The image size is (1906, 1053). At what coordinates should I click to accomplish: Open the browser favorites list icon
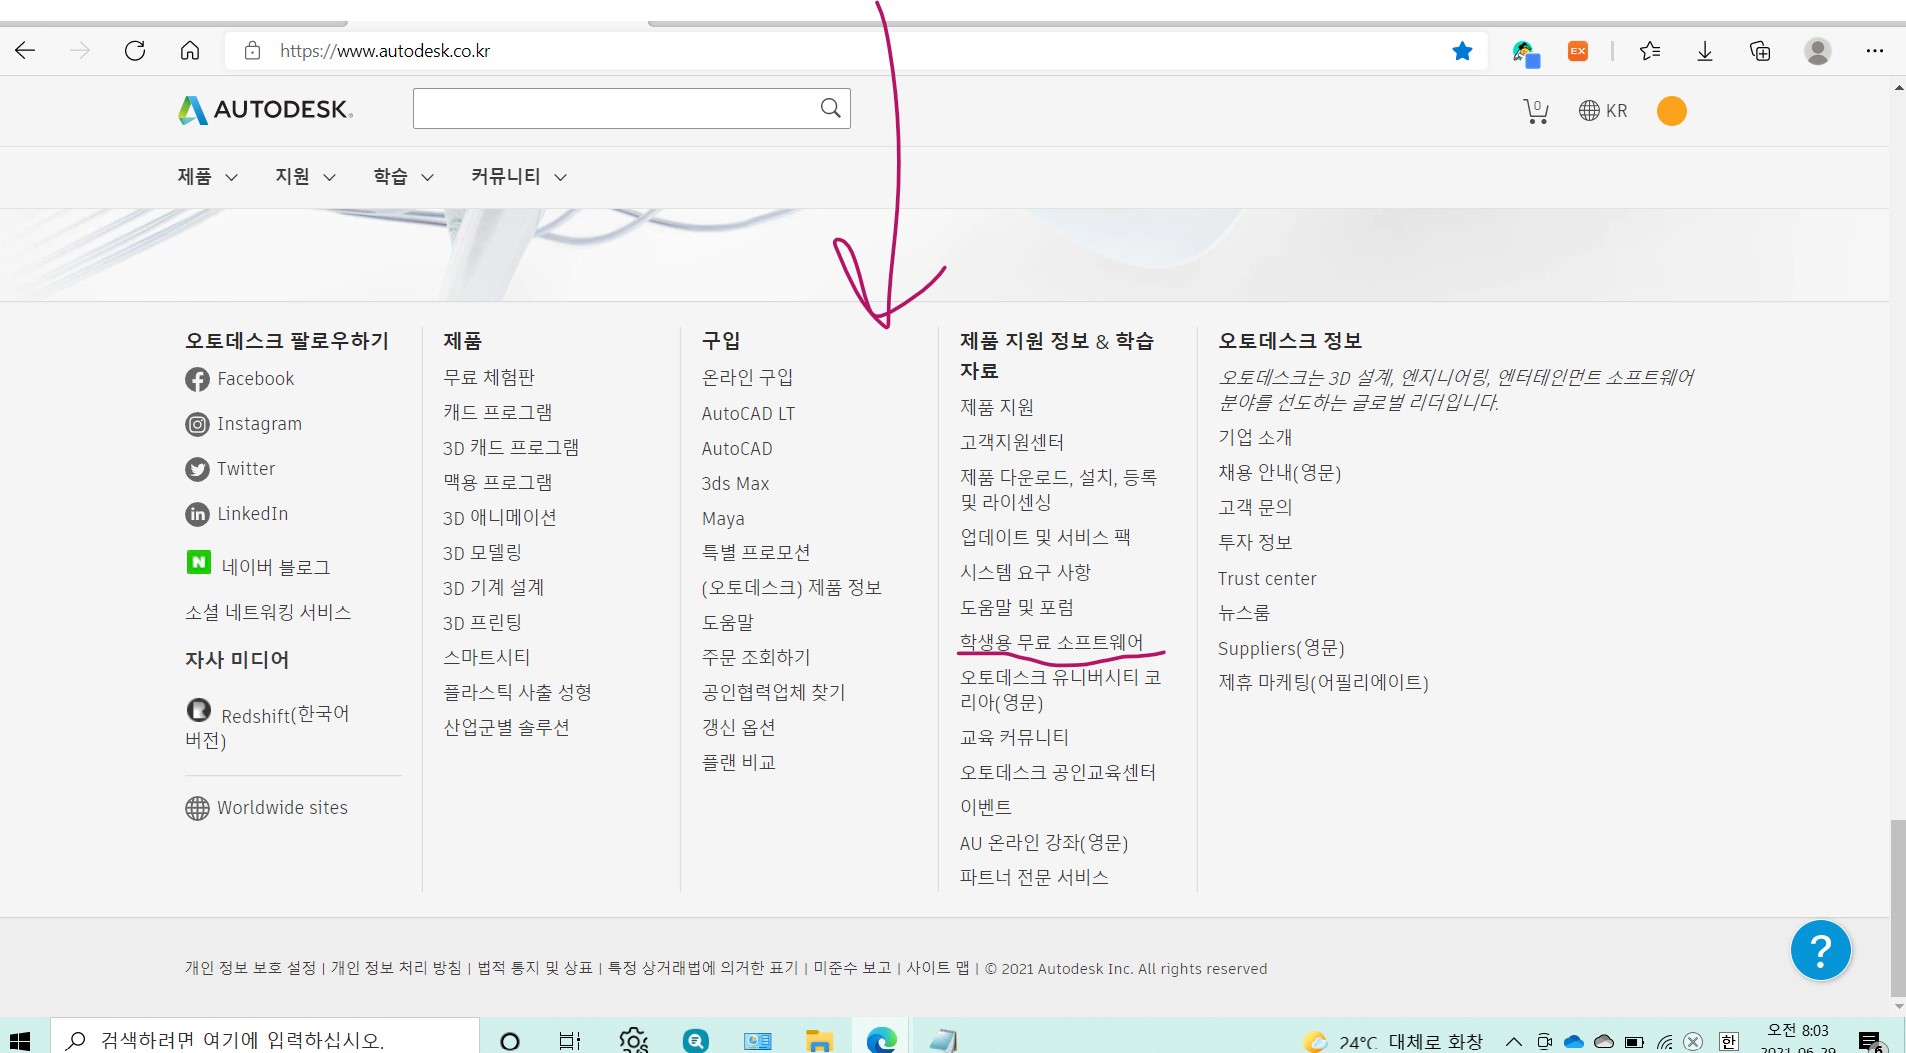[x=1650, y=51]
